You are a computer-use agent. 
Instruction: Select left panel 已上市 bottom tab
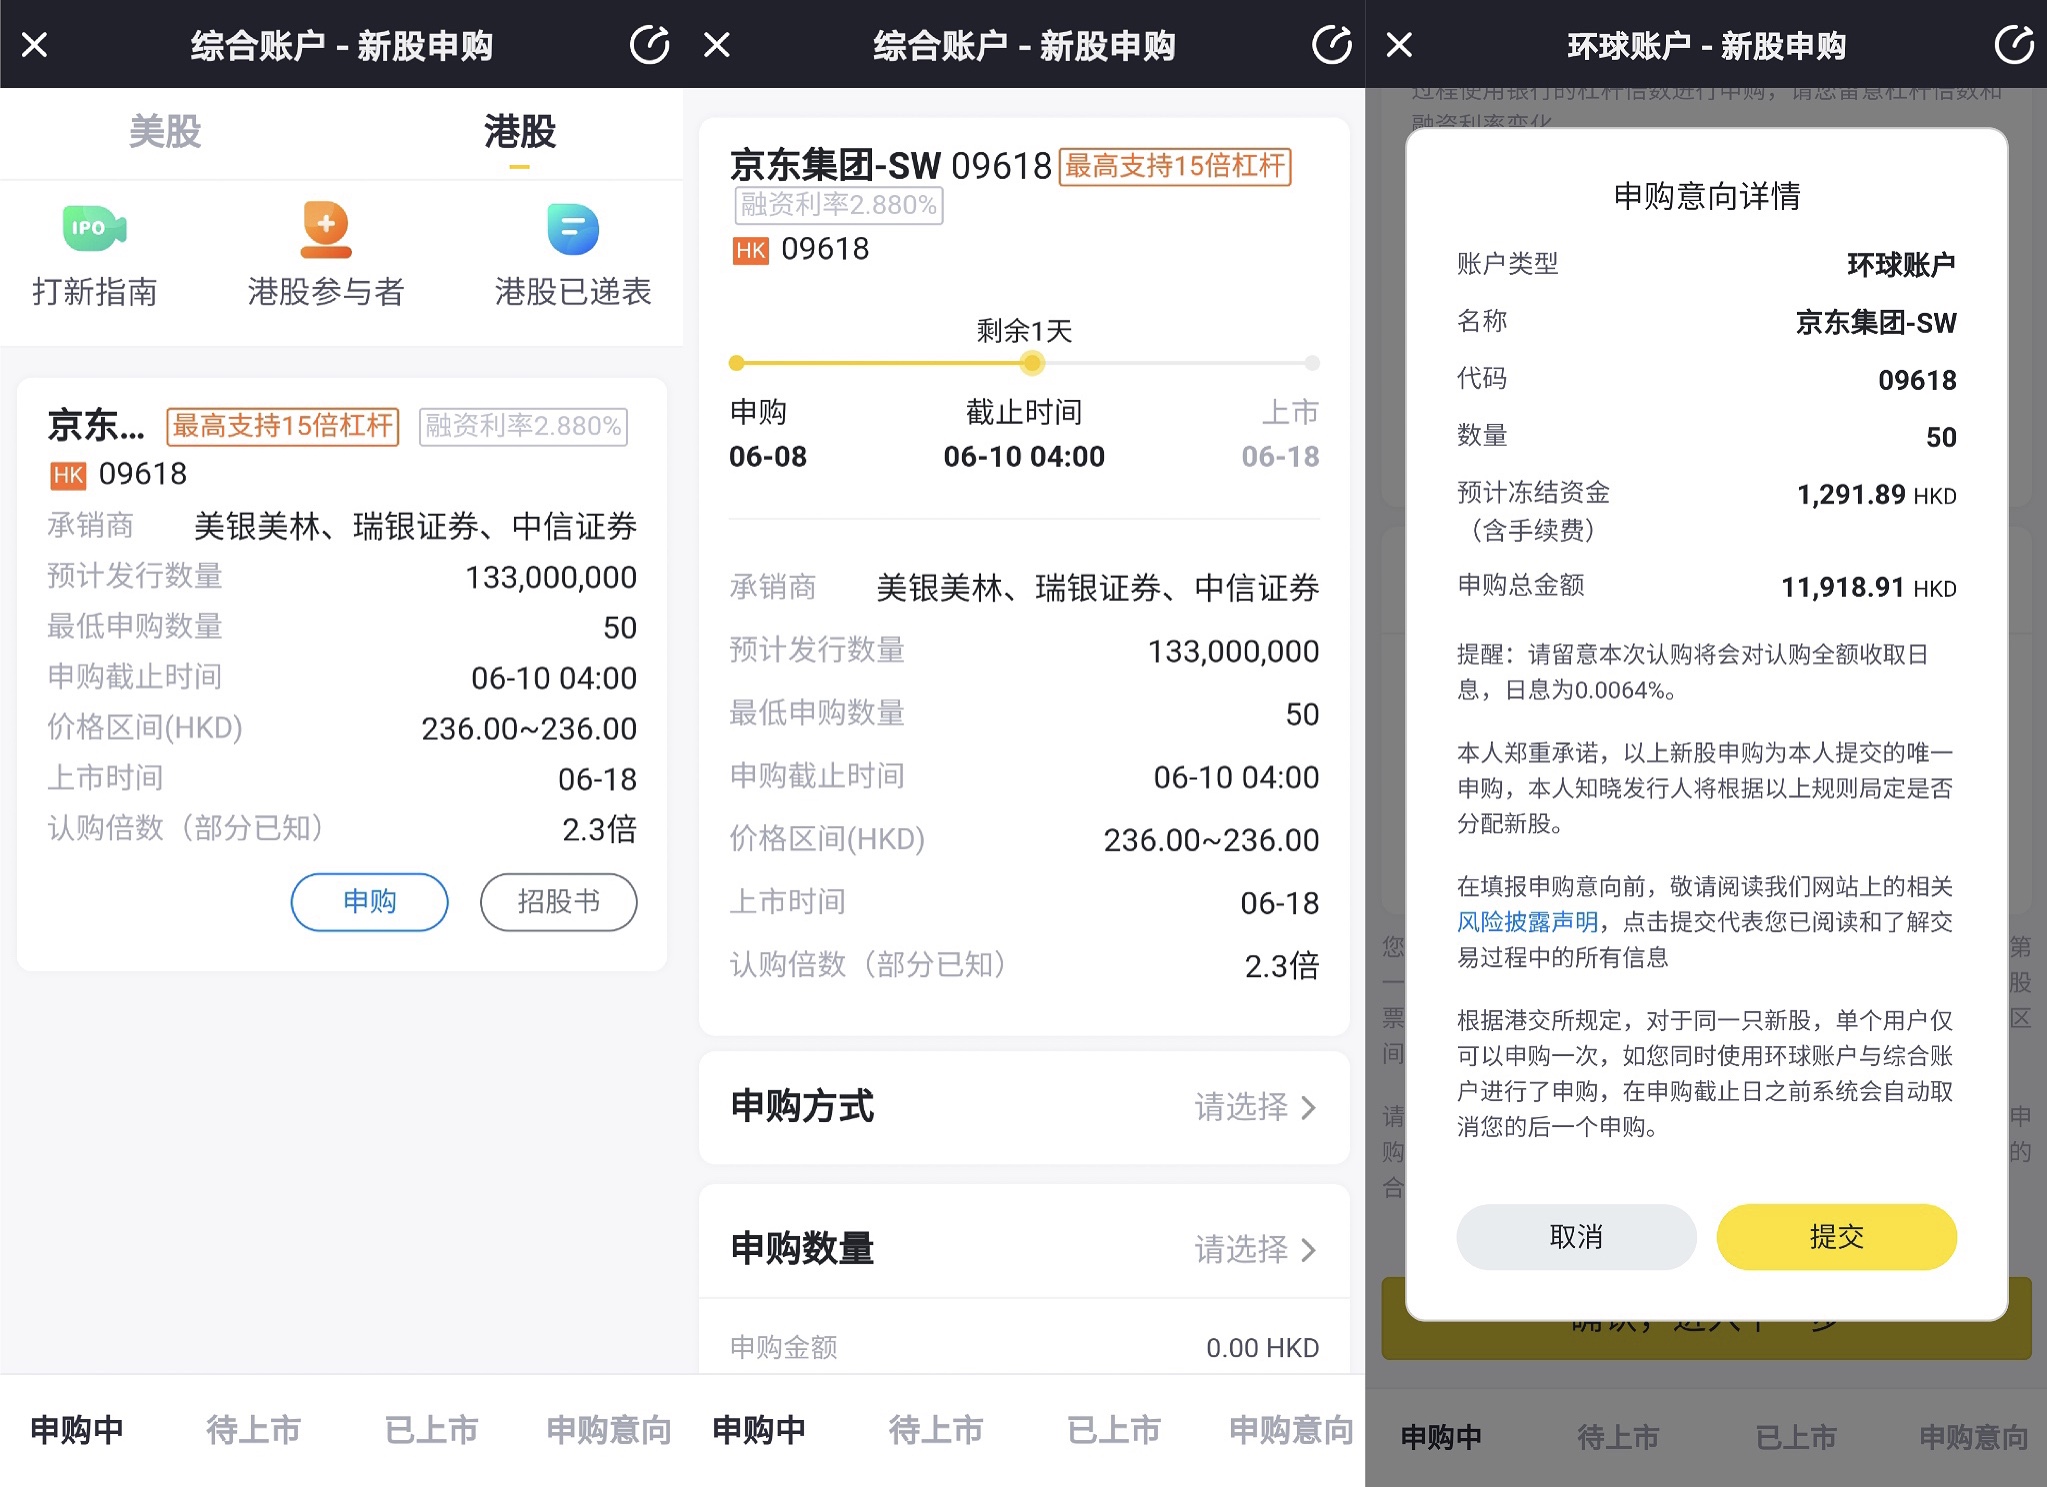point(432,1430)
